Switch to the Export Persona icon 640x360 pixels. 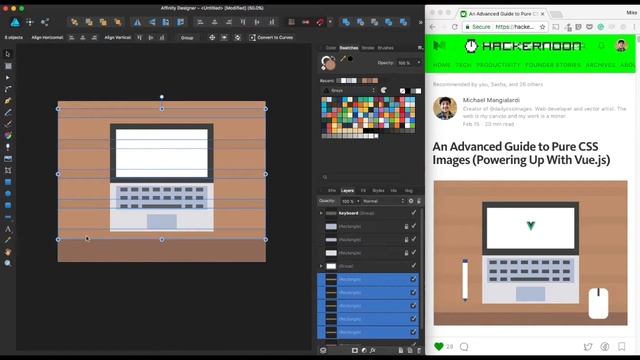pos(44,22)
